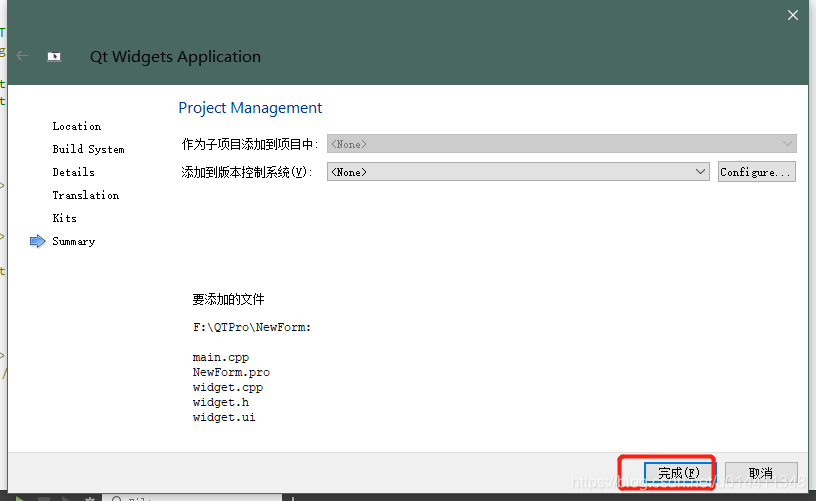Open the version control system dropdown

(x=518, y=172)
